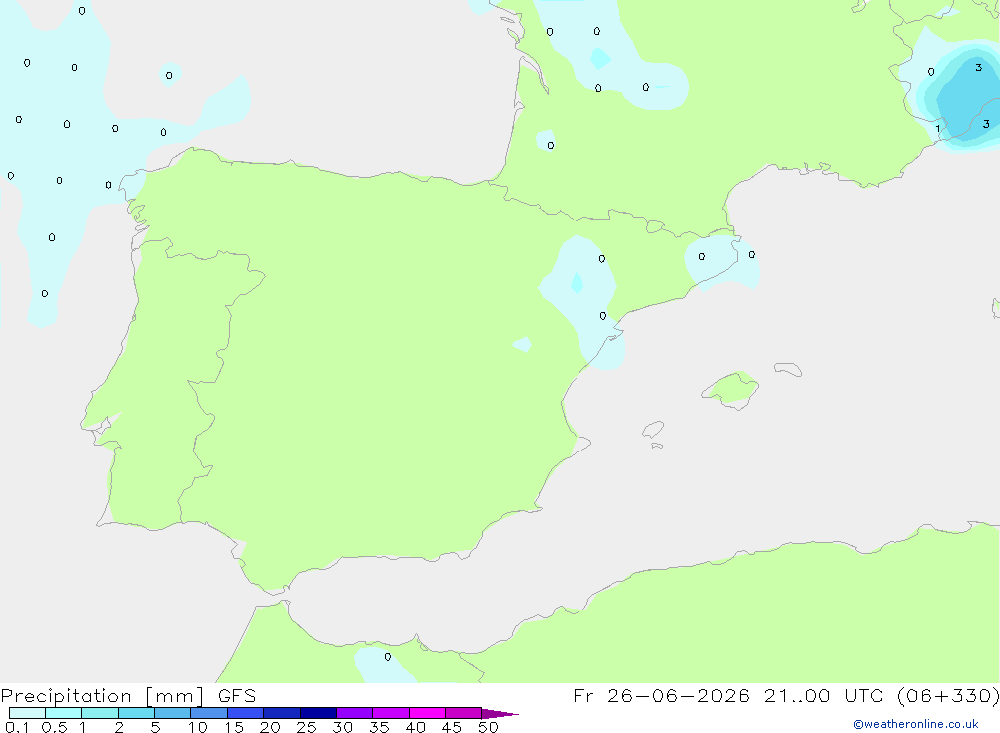
Task: Click the '10' legend scale number
Action: pyautogui.click(x=197, y=727)
